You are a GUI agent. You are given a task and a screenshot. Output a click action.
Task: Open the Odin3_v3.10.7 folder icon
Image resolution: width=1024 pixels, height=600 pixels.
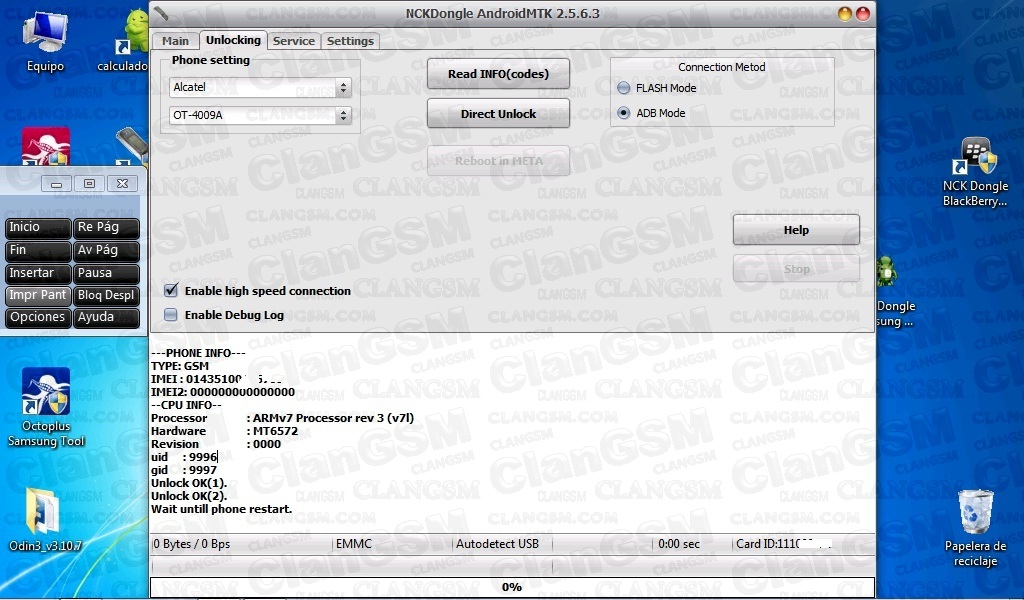(x=45, y=520)
